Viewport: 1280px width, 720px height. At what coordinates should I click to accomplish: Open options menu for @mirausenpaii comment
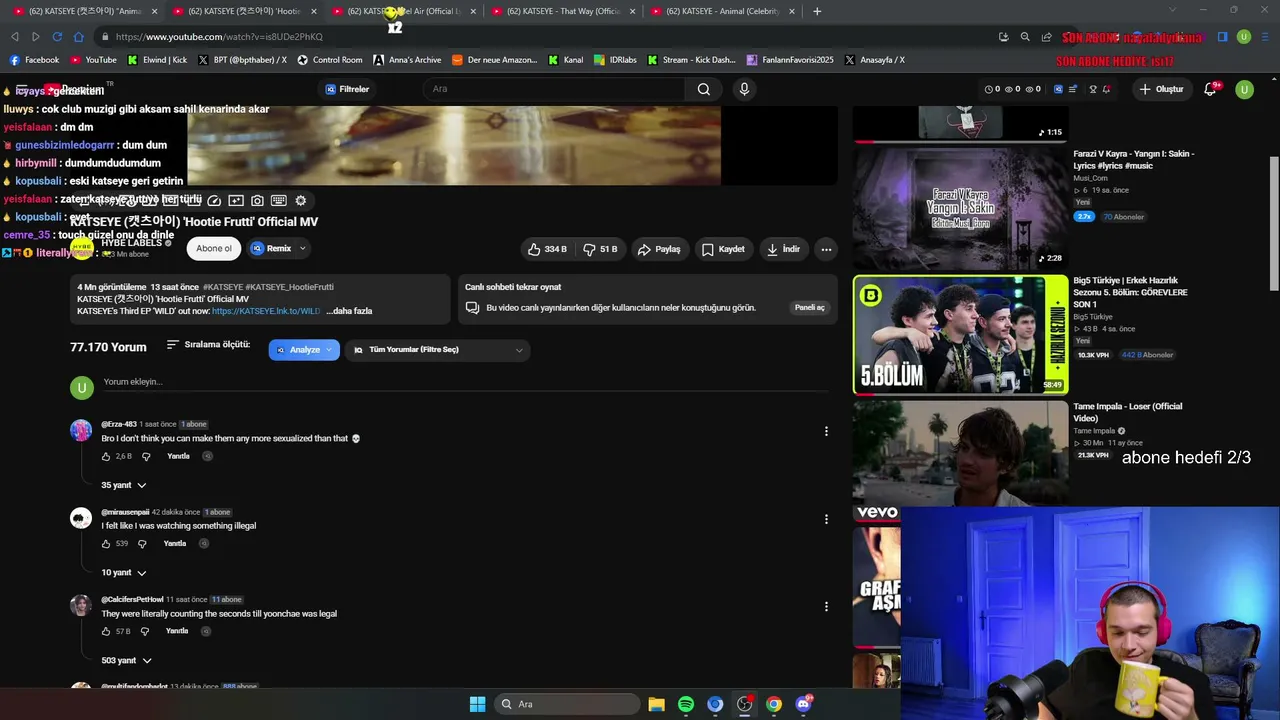(x=826, y=519)
